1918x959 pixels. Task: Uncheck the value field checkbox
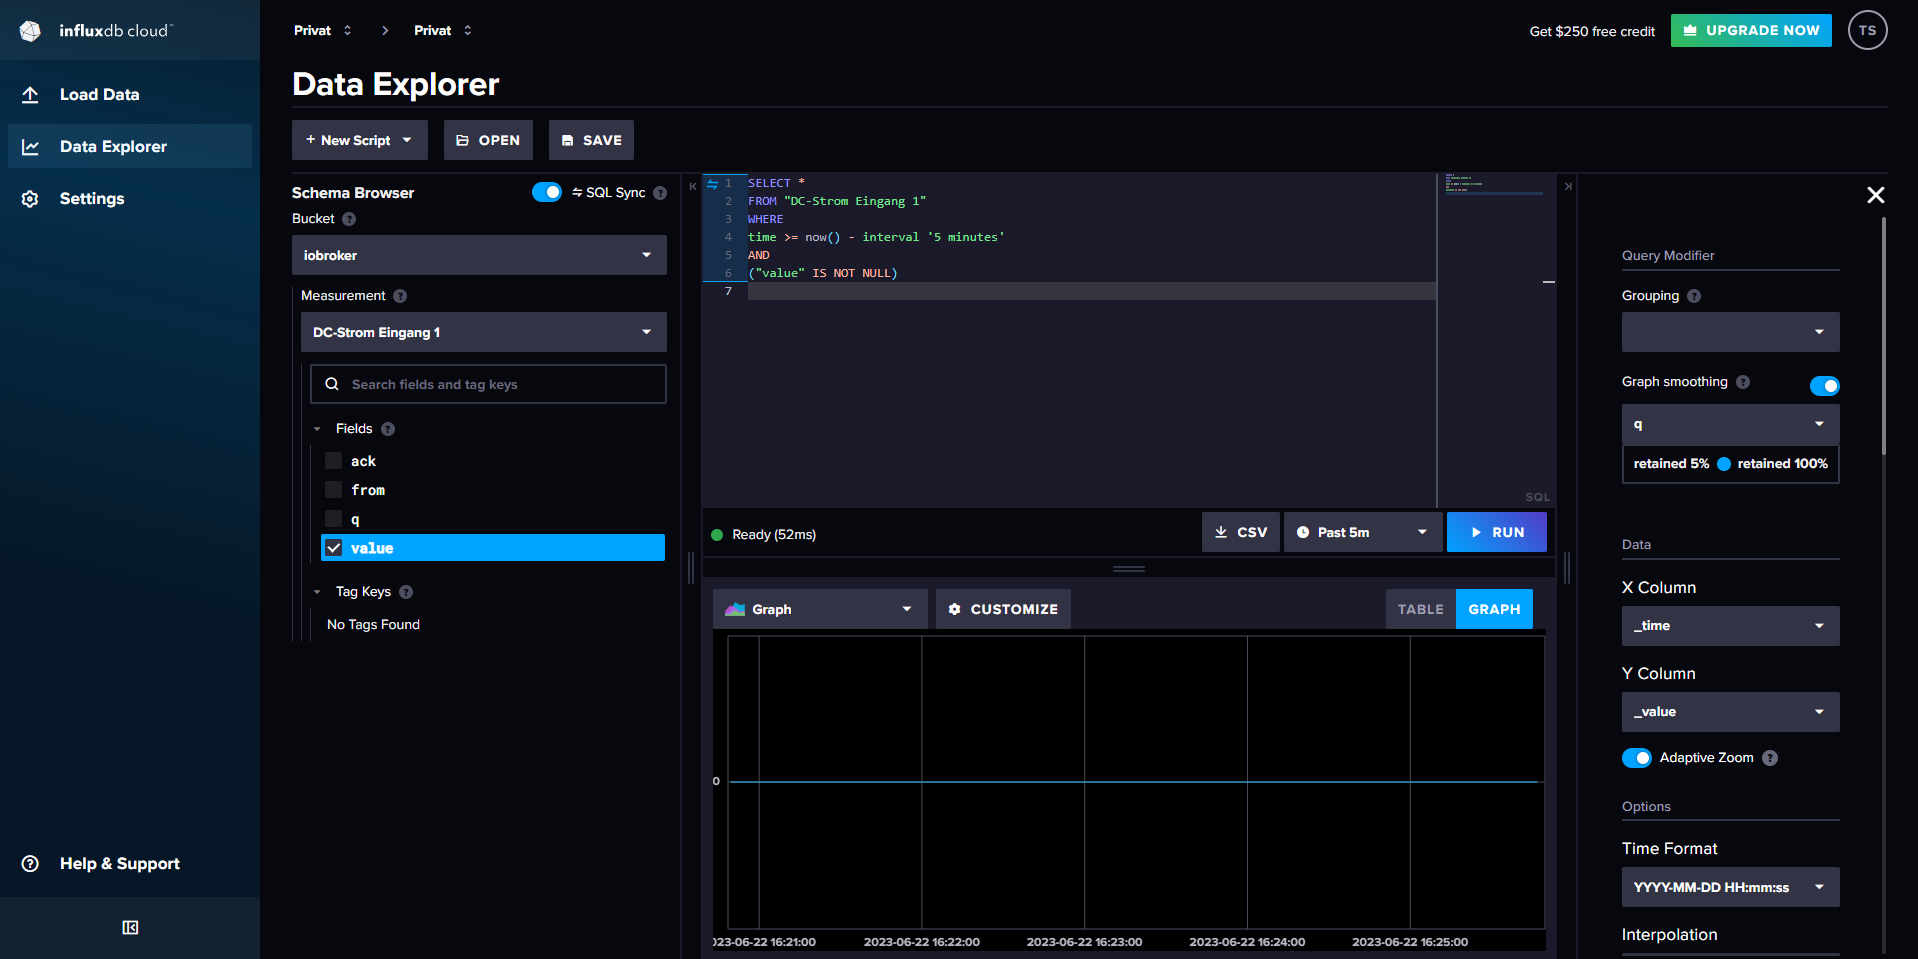point(334,548)
